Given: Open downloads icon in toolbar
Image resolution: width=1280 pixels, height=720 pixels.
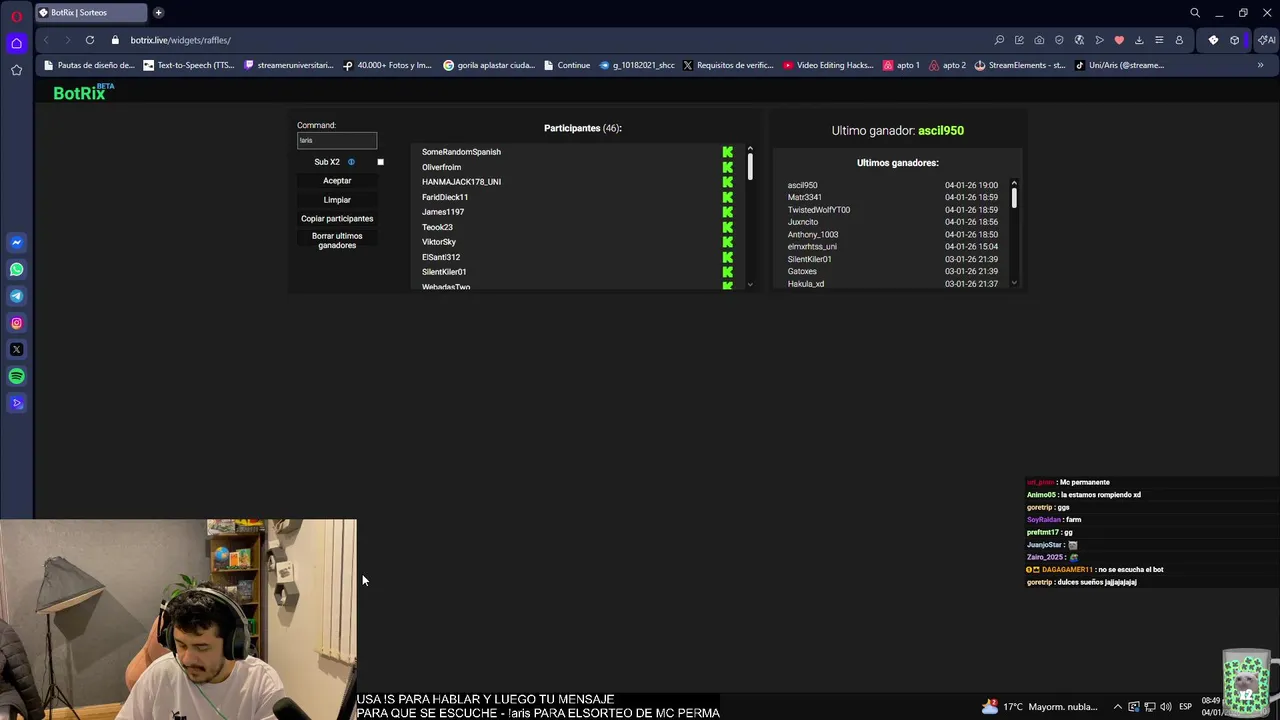Looking at the screenshot, I should point(1139,40).
